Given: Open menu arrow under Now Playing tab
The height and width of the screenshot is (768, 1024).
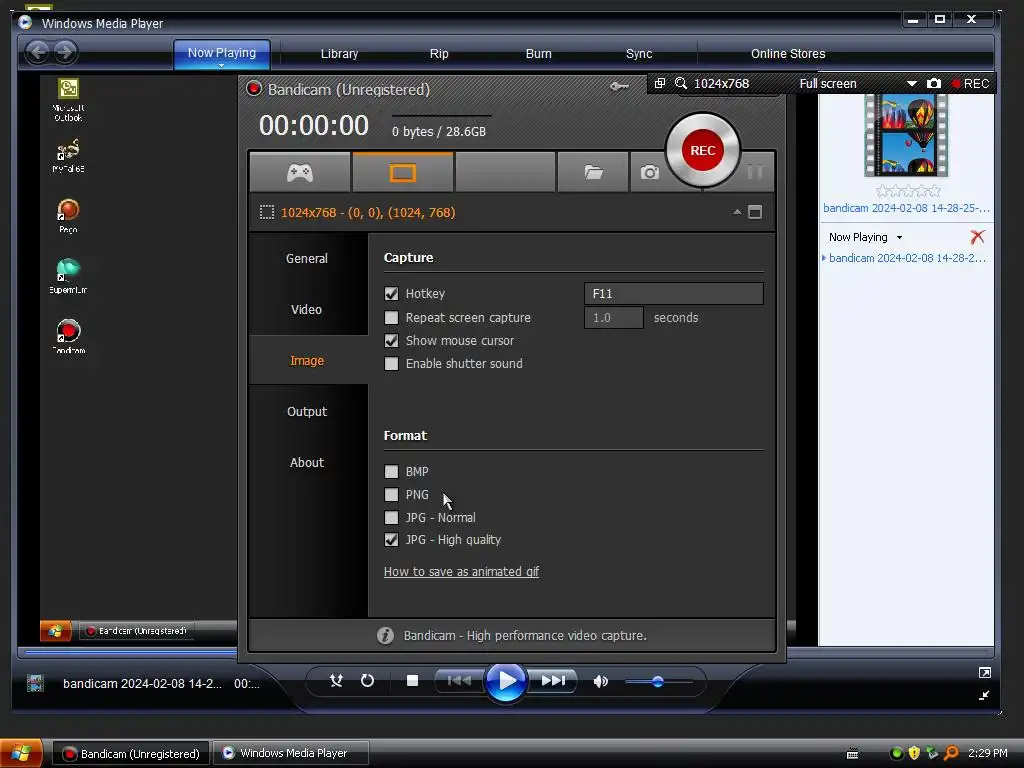Looking at the screenshot, I should 221,65.
